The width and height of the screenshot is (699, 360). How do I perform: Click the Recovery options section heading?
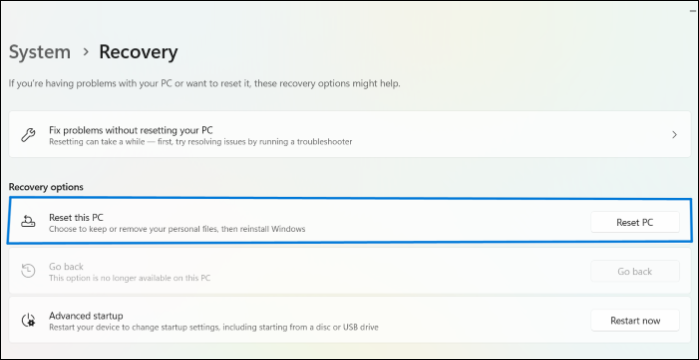[46, 187]
